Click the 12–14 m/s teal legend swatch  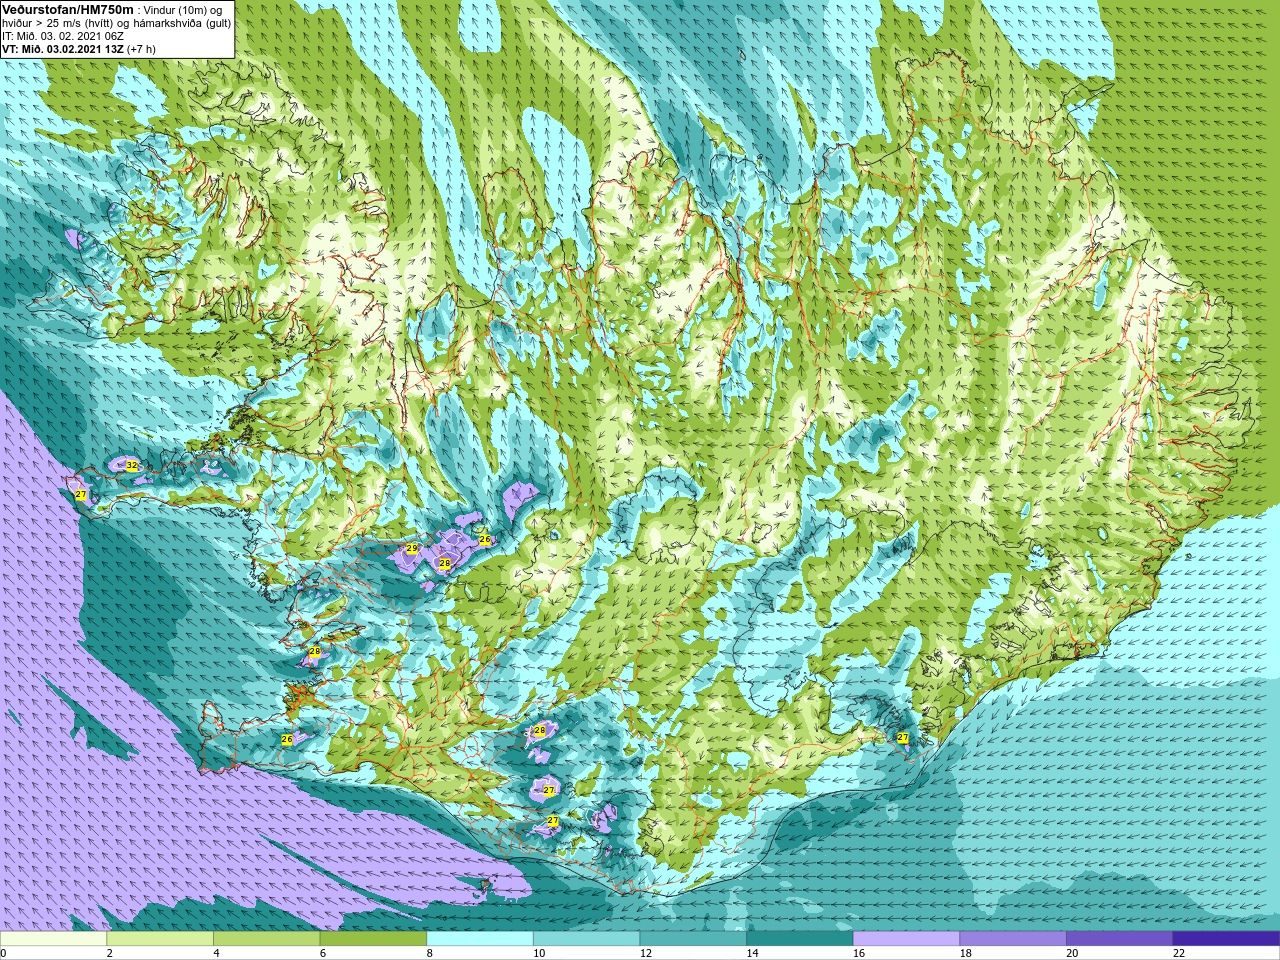click(693, 939)
